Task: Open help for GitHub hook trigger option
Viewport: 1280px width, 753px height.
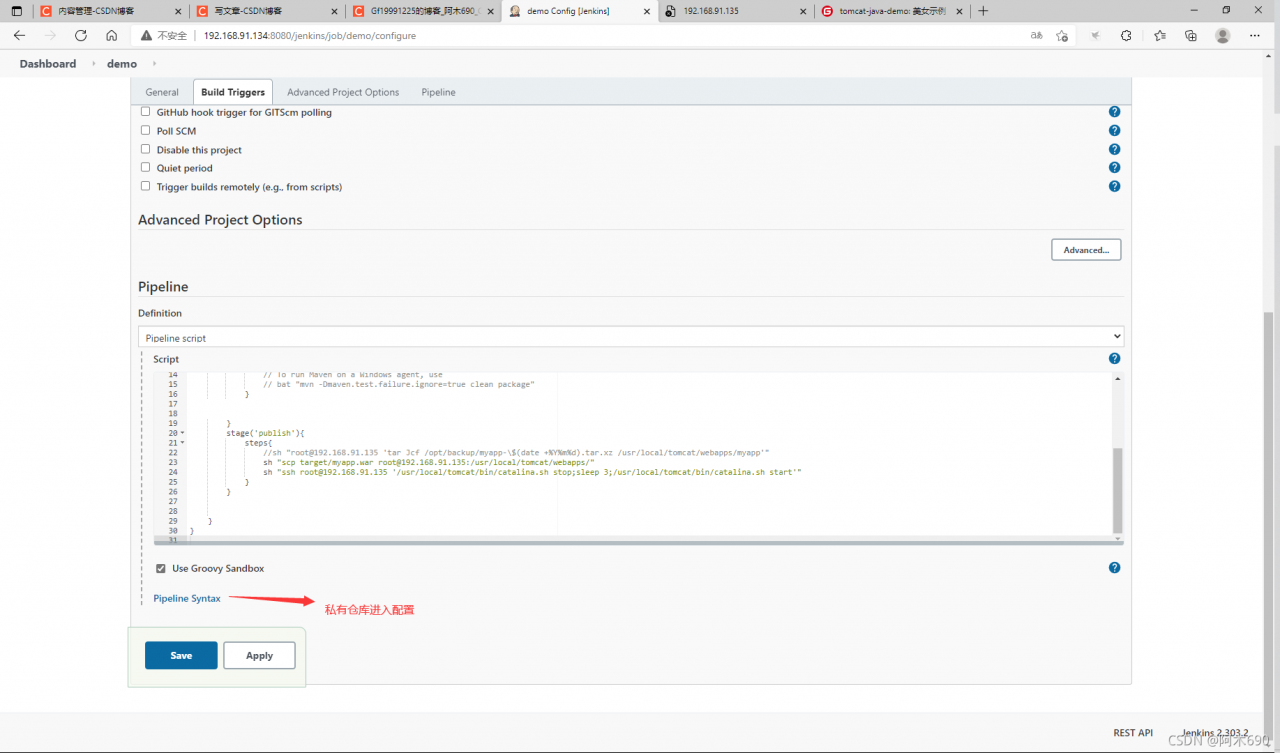Action: click(1114, 112)
